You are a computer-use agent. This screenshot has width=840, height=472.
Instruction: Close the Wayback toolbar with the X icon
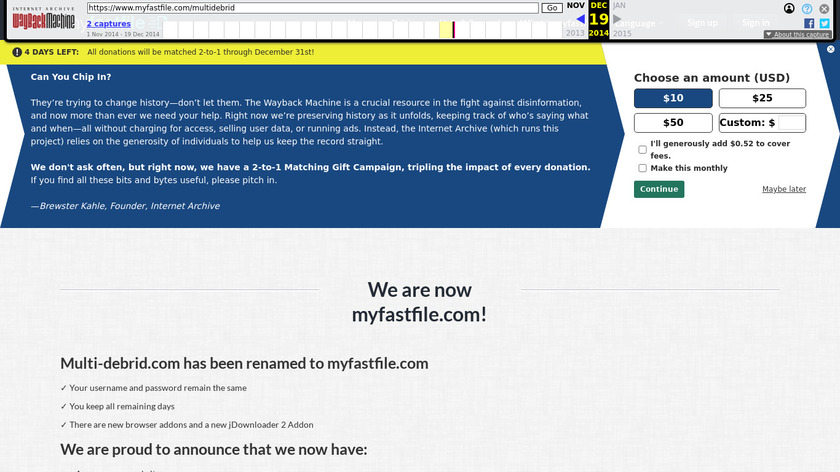coord(824,9)
